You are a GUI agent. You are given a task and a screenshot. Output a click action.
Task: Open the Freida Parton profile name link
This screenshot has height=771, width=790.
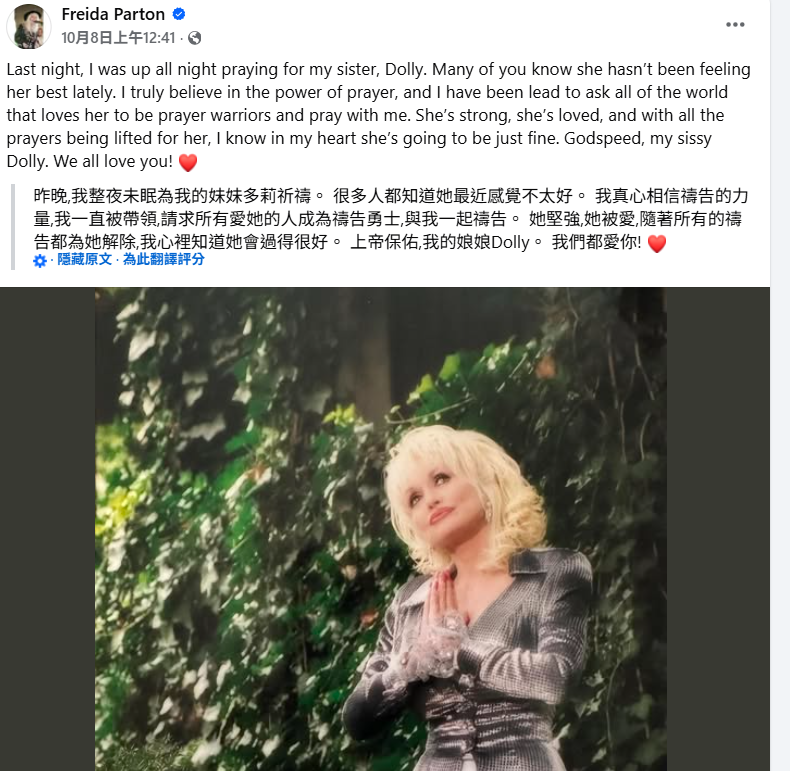(x=113, y=14)
